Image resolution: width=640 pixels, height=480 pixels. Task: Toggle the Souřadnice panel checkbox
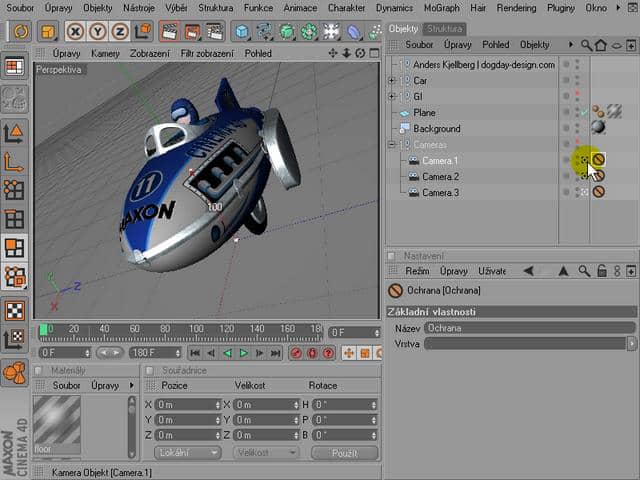(149, 371)
